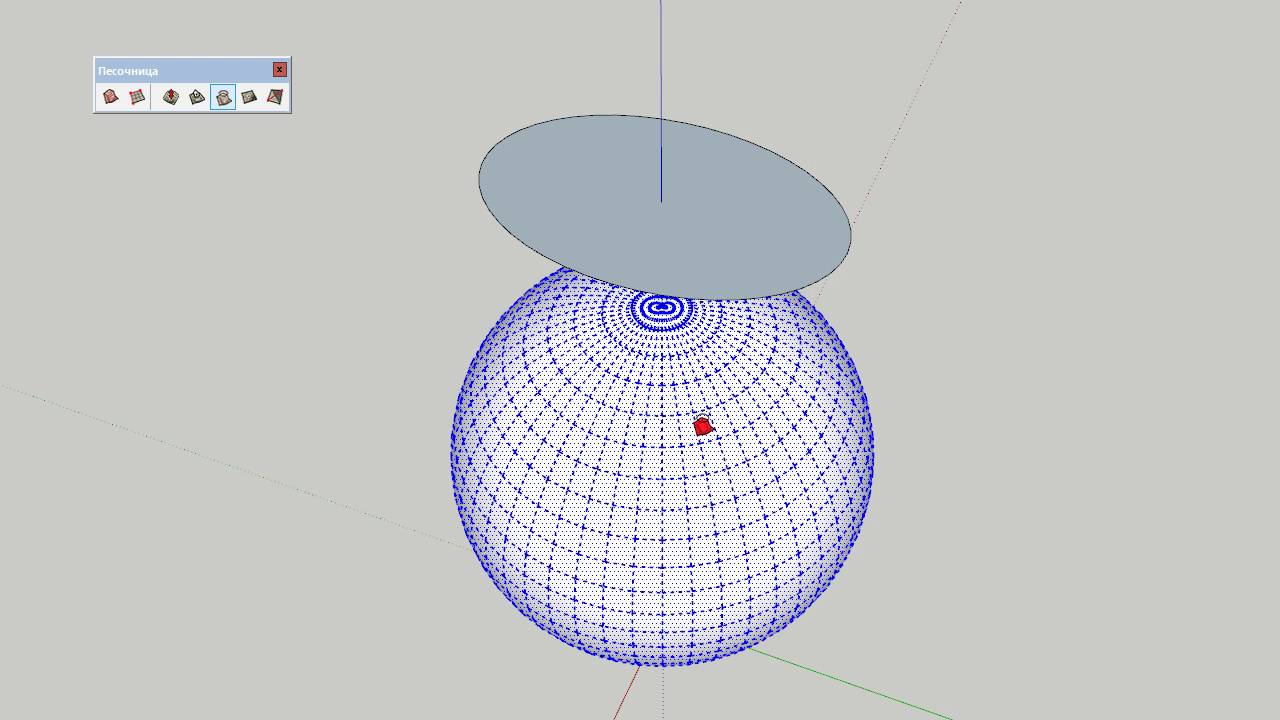Select the From Scratch sandbox tool
Image resolution: width=1280 pixels, height=720 pixels.
[x=137, y=97]
